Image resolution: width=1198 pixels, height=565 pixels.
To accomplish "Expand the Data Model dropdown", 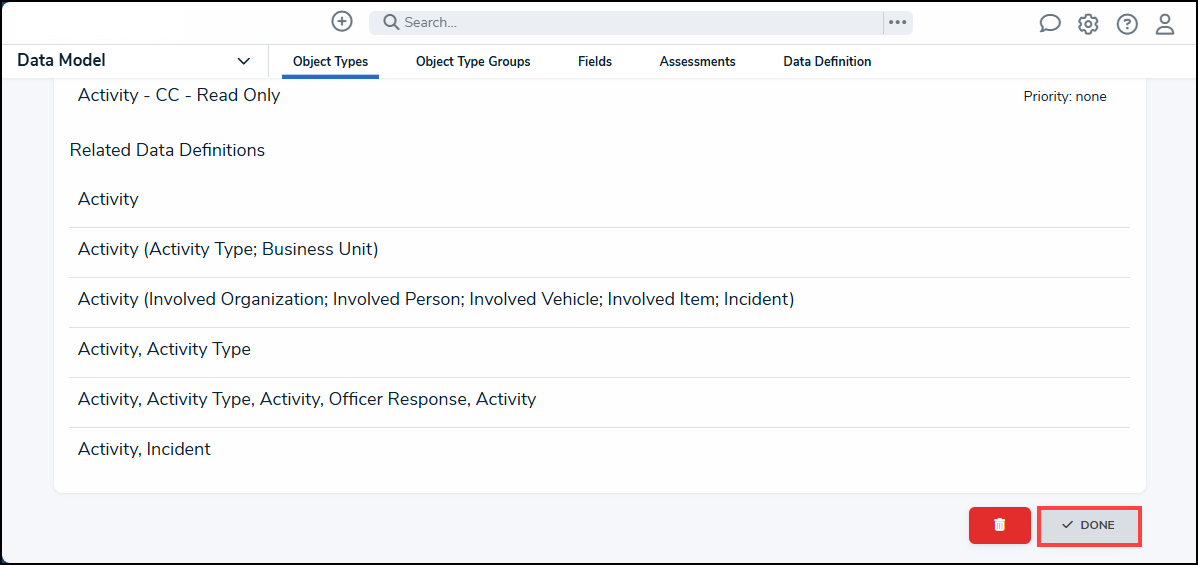I will [x=243, y=61].
